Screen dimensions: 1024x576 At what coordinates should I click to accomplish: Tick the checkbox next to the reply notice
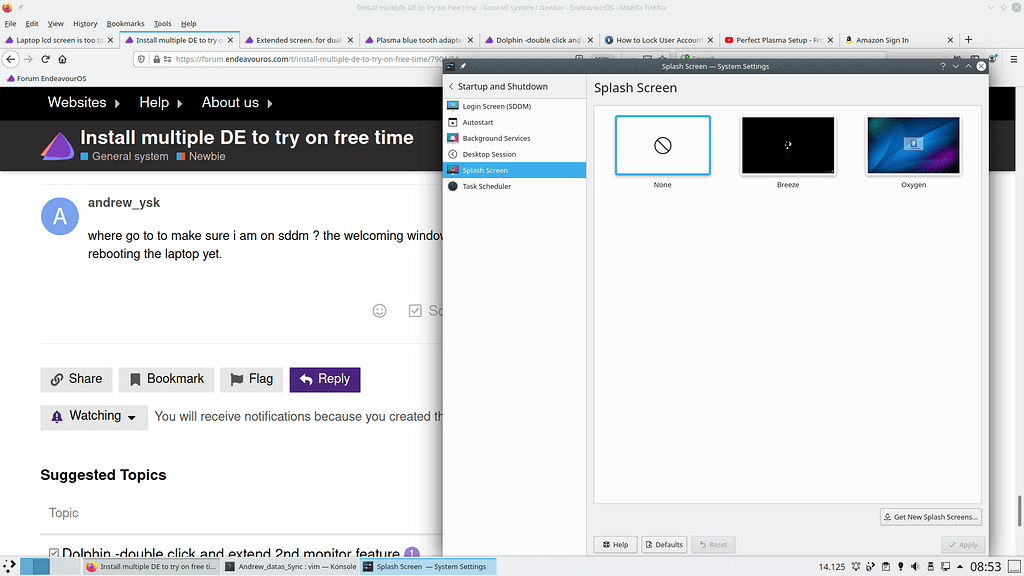click(415, 310)
